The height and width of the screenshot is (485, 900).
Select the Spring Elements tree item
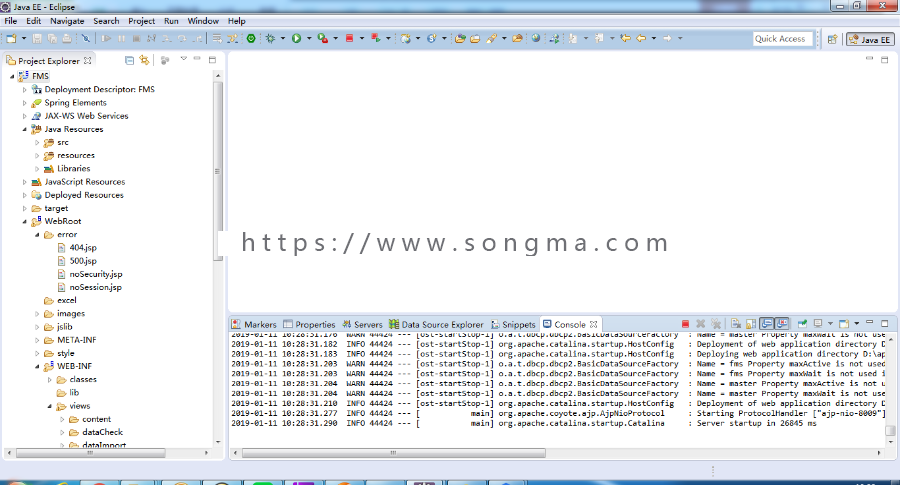coord(75,103)
